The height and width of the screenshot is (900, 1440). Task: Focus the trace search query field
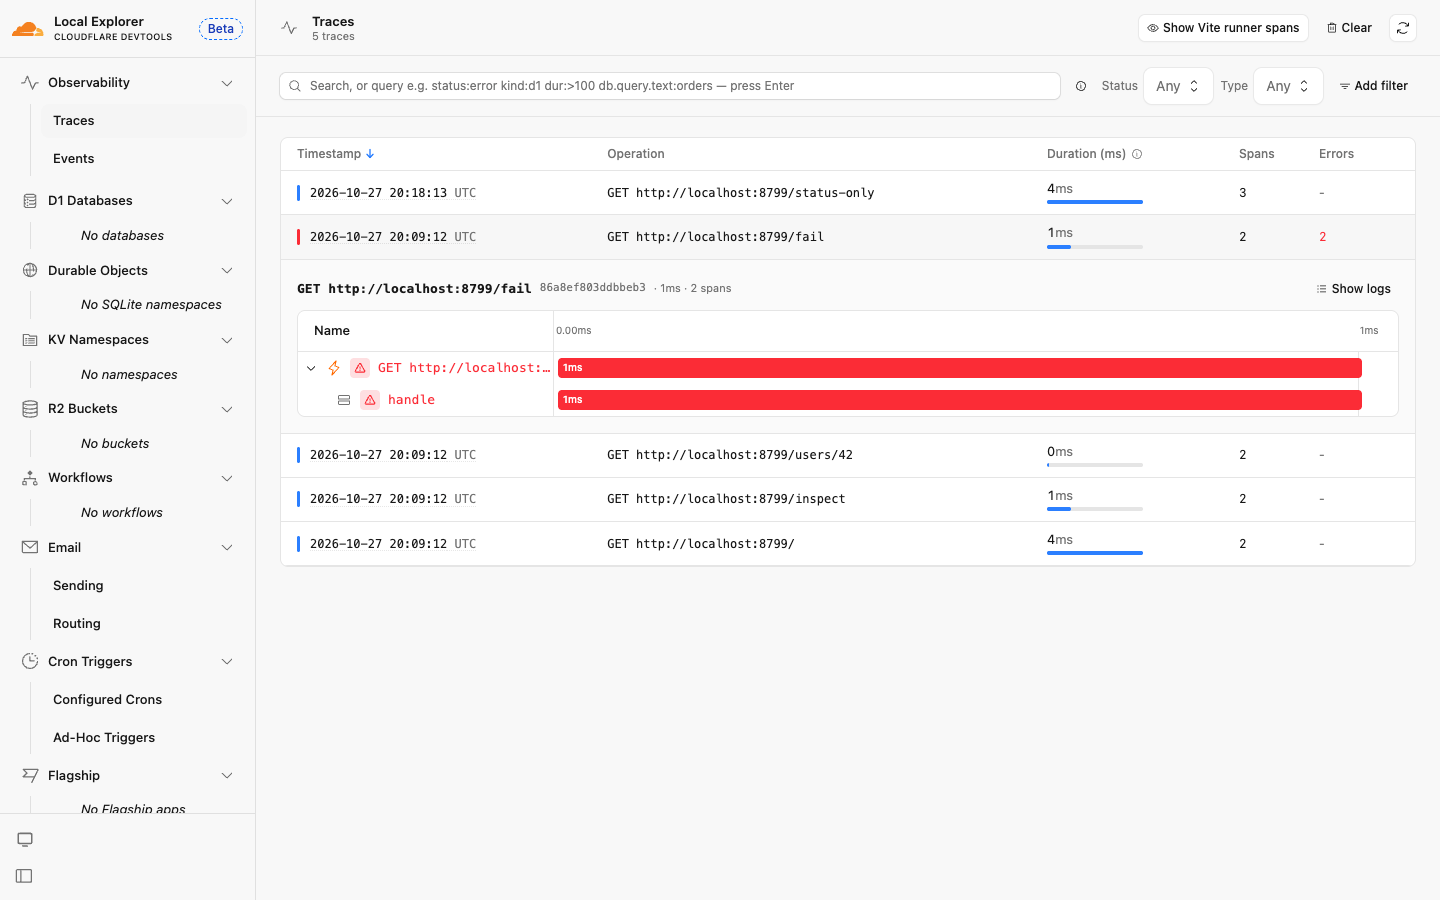pyautogui.click(x=670, y=86)
